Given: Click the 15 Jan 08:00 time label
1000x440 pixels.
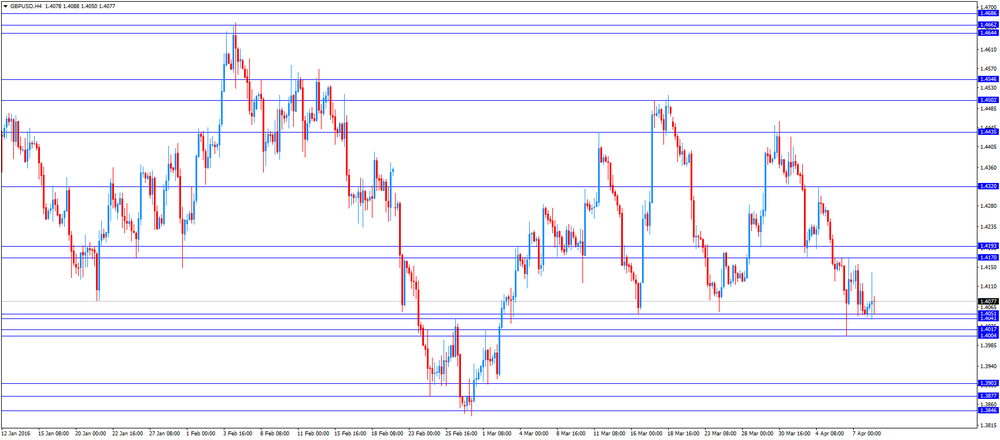Looking at the screenshot, I should click(53, 434).
